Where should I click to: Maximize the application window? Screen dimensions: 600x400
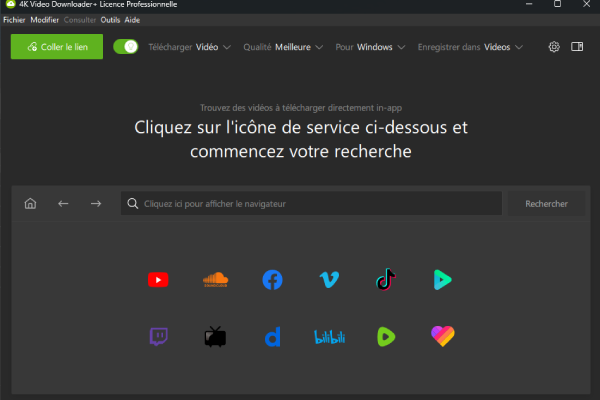(558, 4)
